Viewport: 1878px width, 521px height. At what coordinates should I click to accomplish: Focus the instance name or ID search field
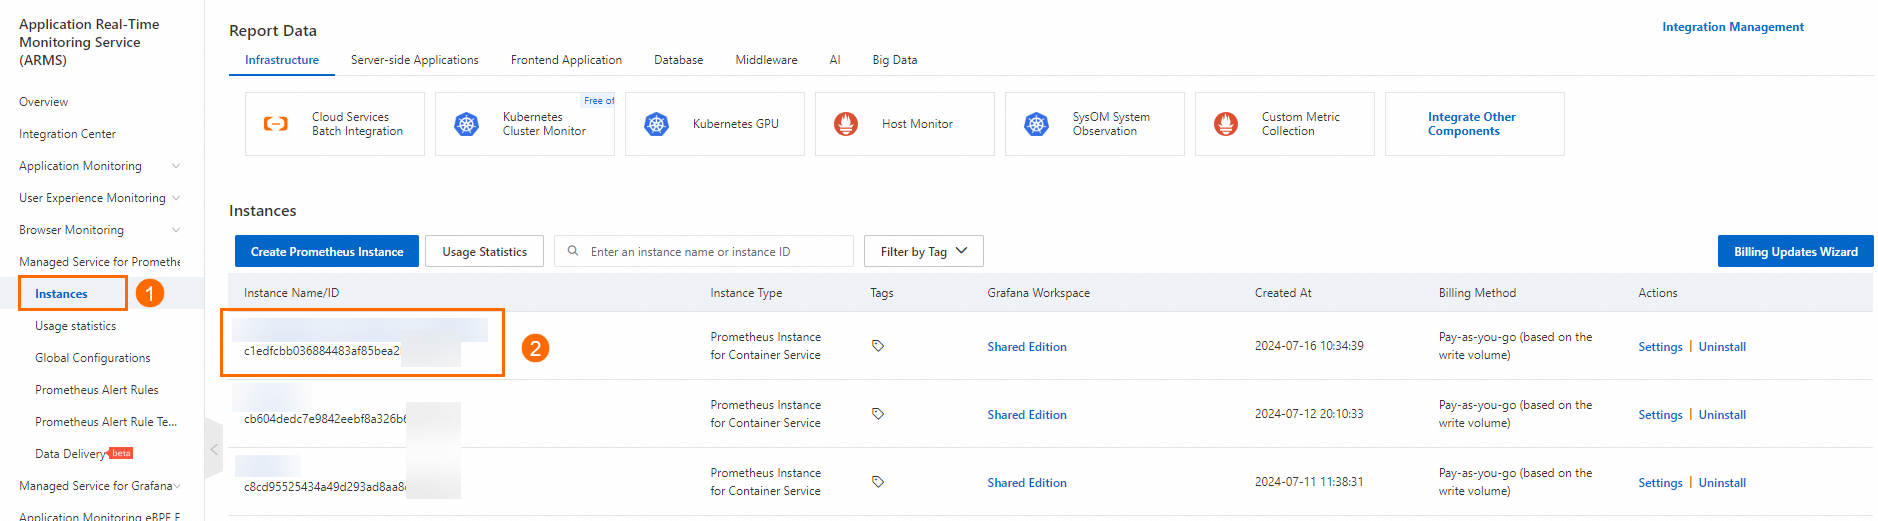coord(704,251)
